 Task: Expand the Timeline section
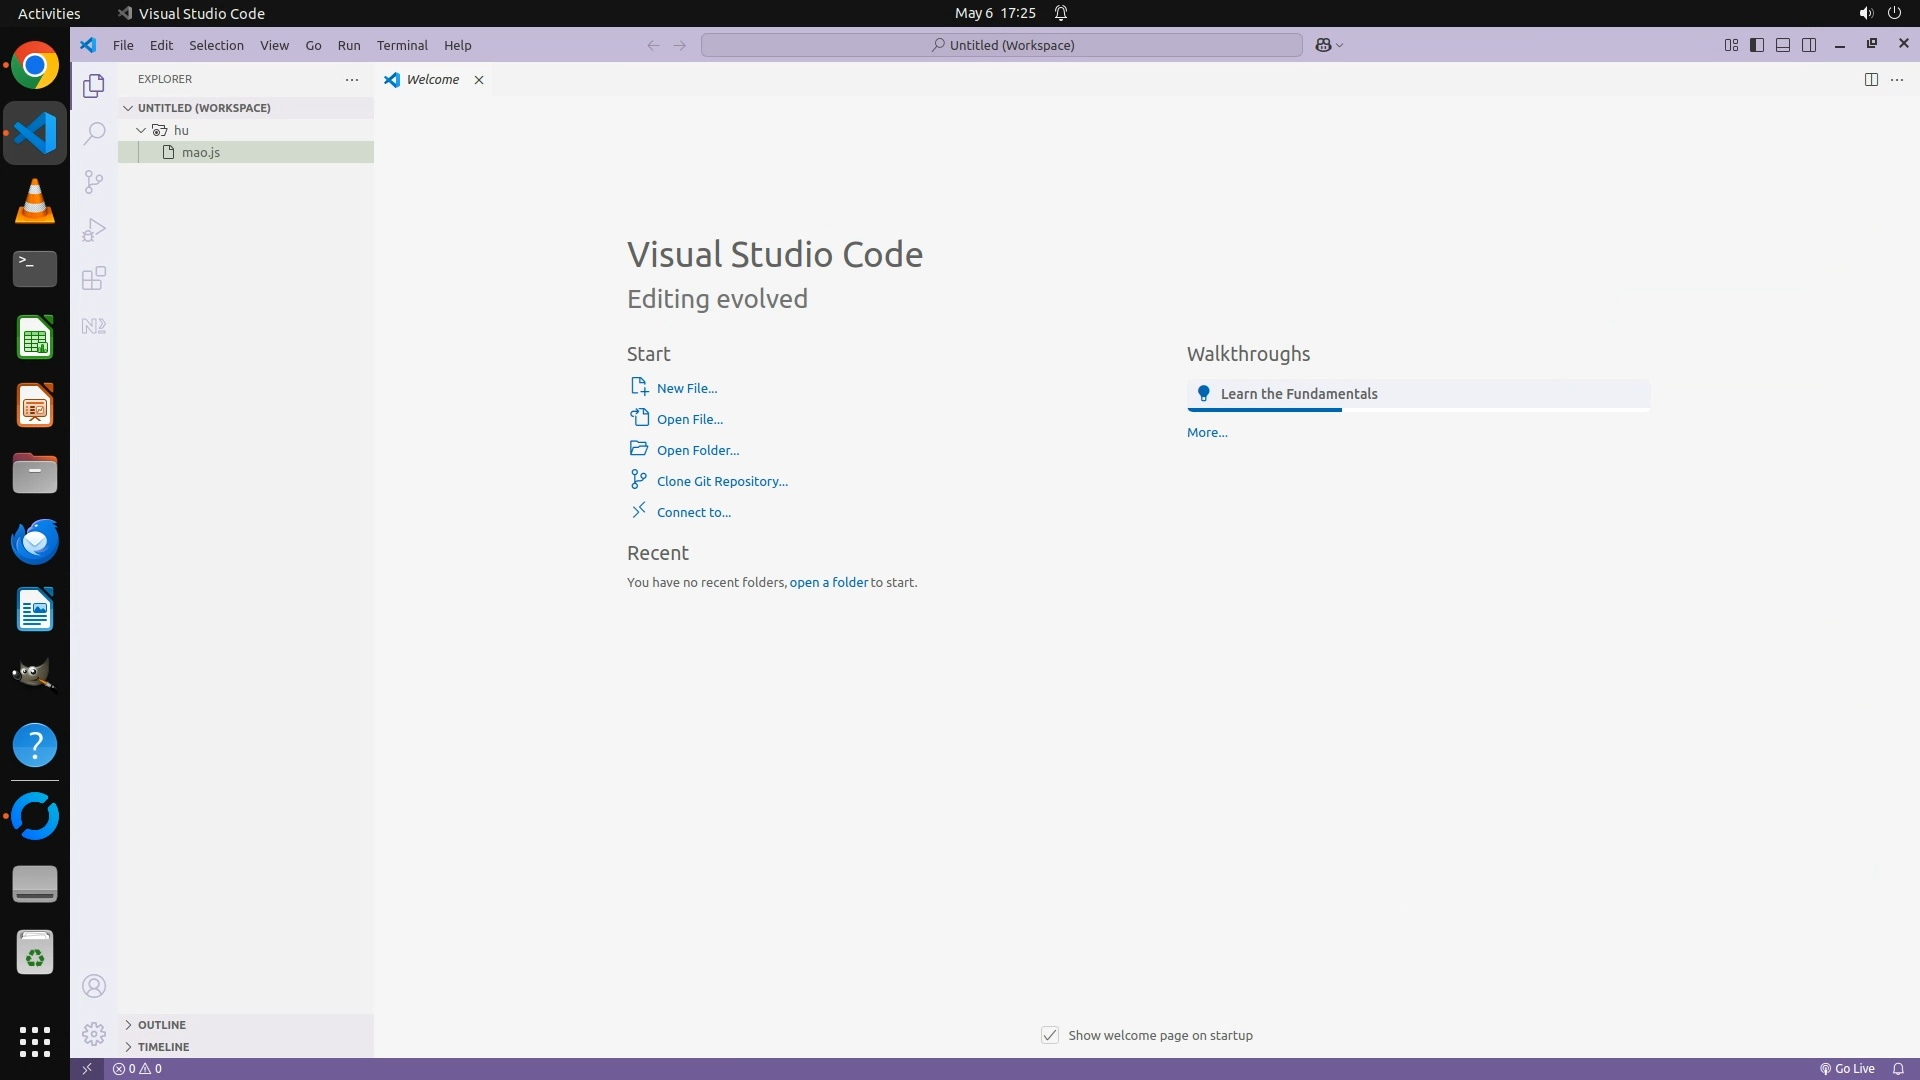tap(163, 1046)
